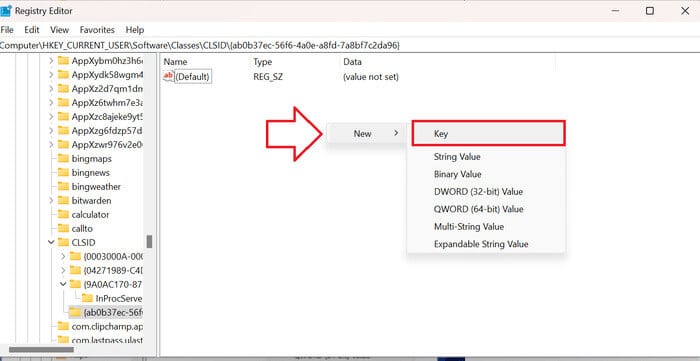
Task: Click the bingnews folder icon
Action: pyautogui.click(x=63, y=172)
